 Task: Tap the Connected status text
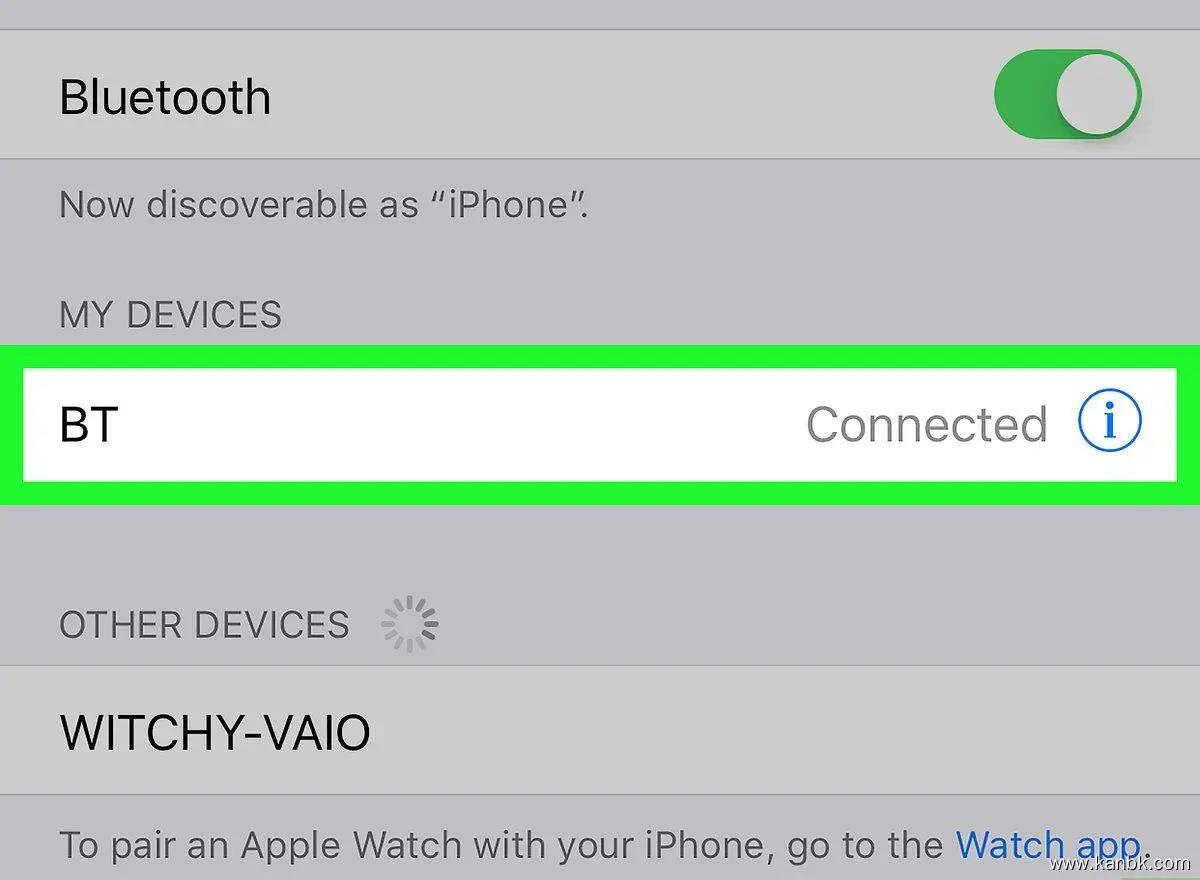point(926,424)
